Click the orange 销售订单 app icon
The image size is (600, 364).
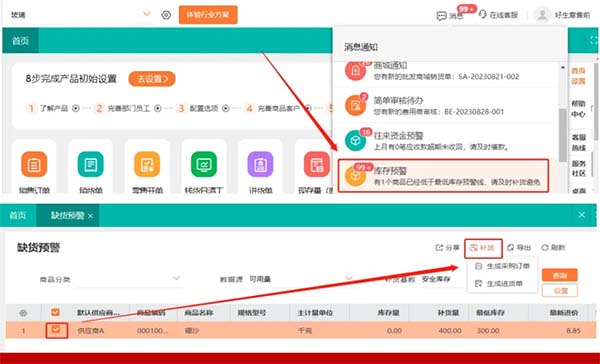click(34, 165)
